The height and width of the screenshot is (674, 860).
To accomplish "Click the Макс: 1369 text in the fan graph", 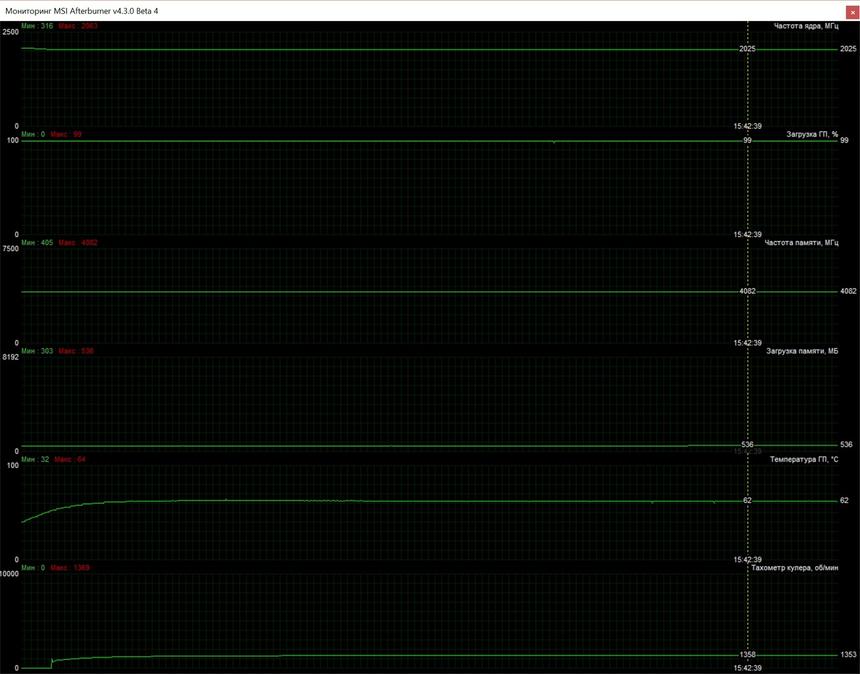I will (70, 568).
